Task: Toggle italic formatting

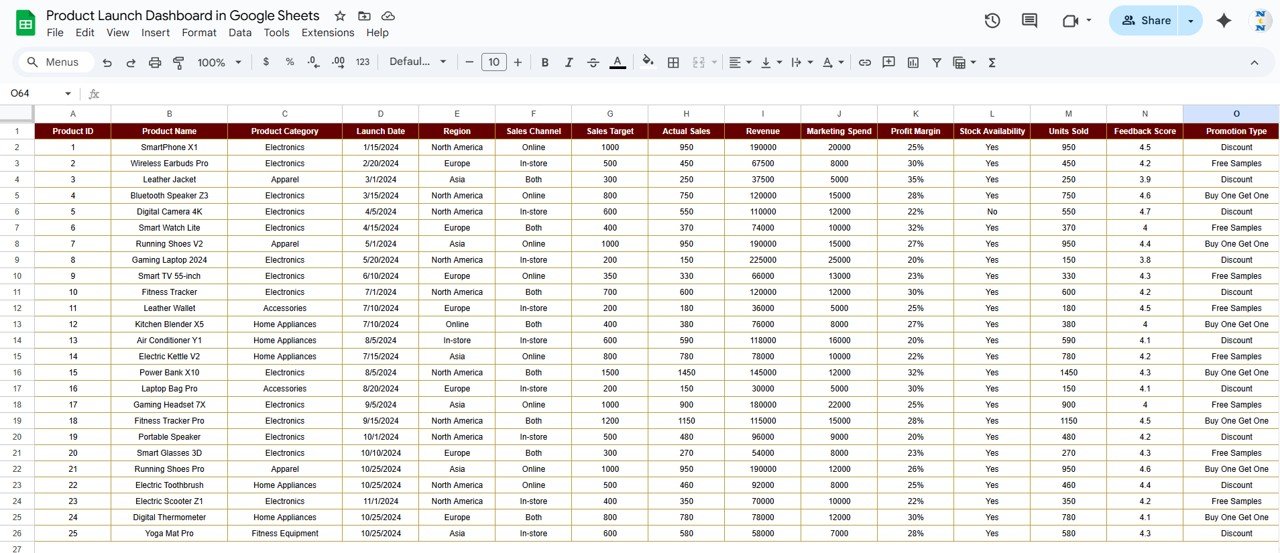Action: tap(569, 62)
